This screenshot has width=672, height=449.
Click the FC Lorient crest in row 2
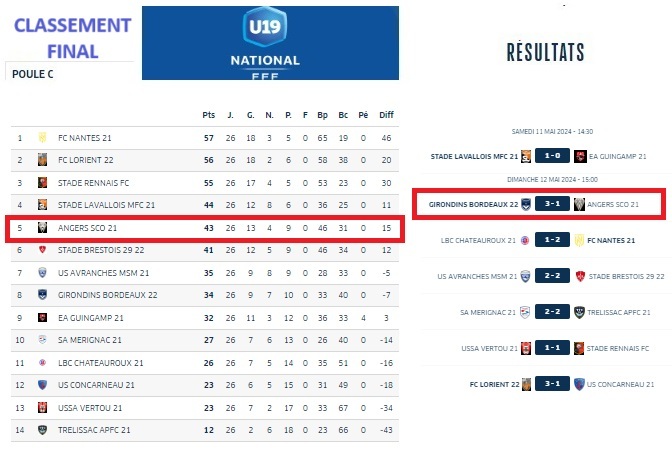coord(43,159)
